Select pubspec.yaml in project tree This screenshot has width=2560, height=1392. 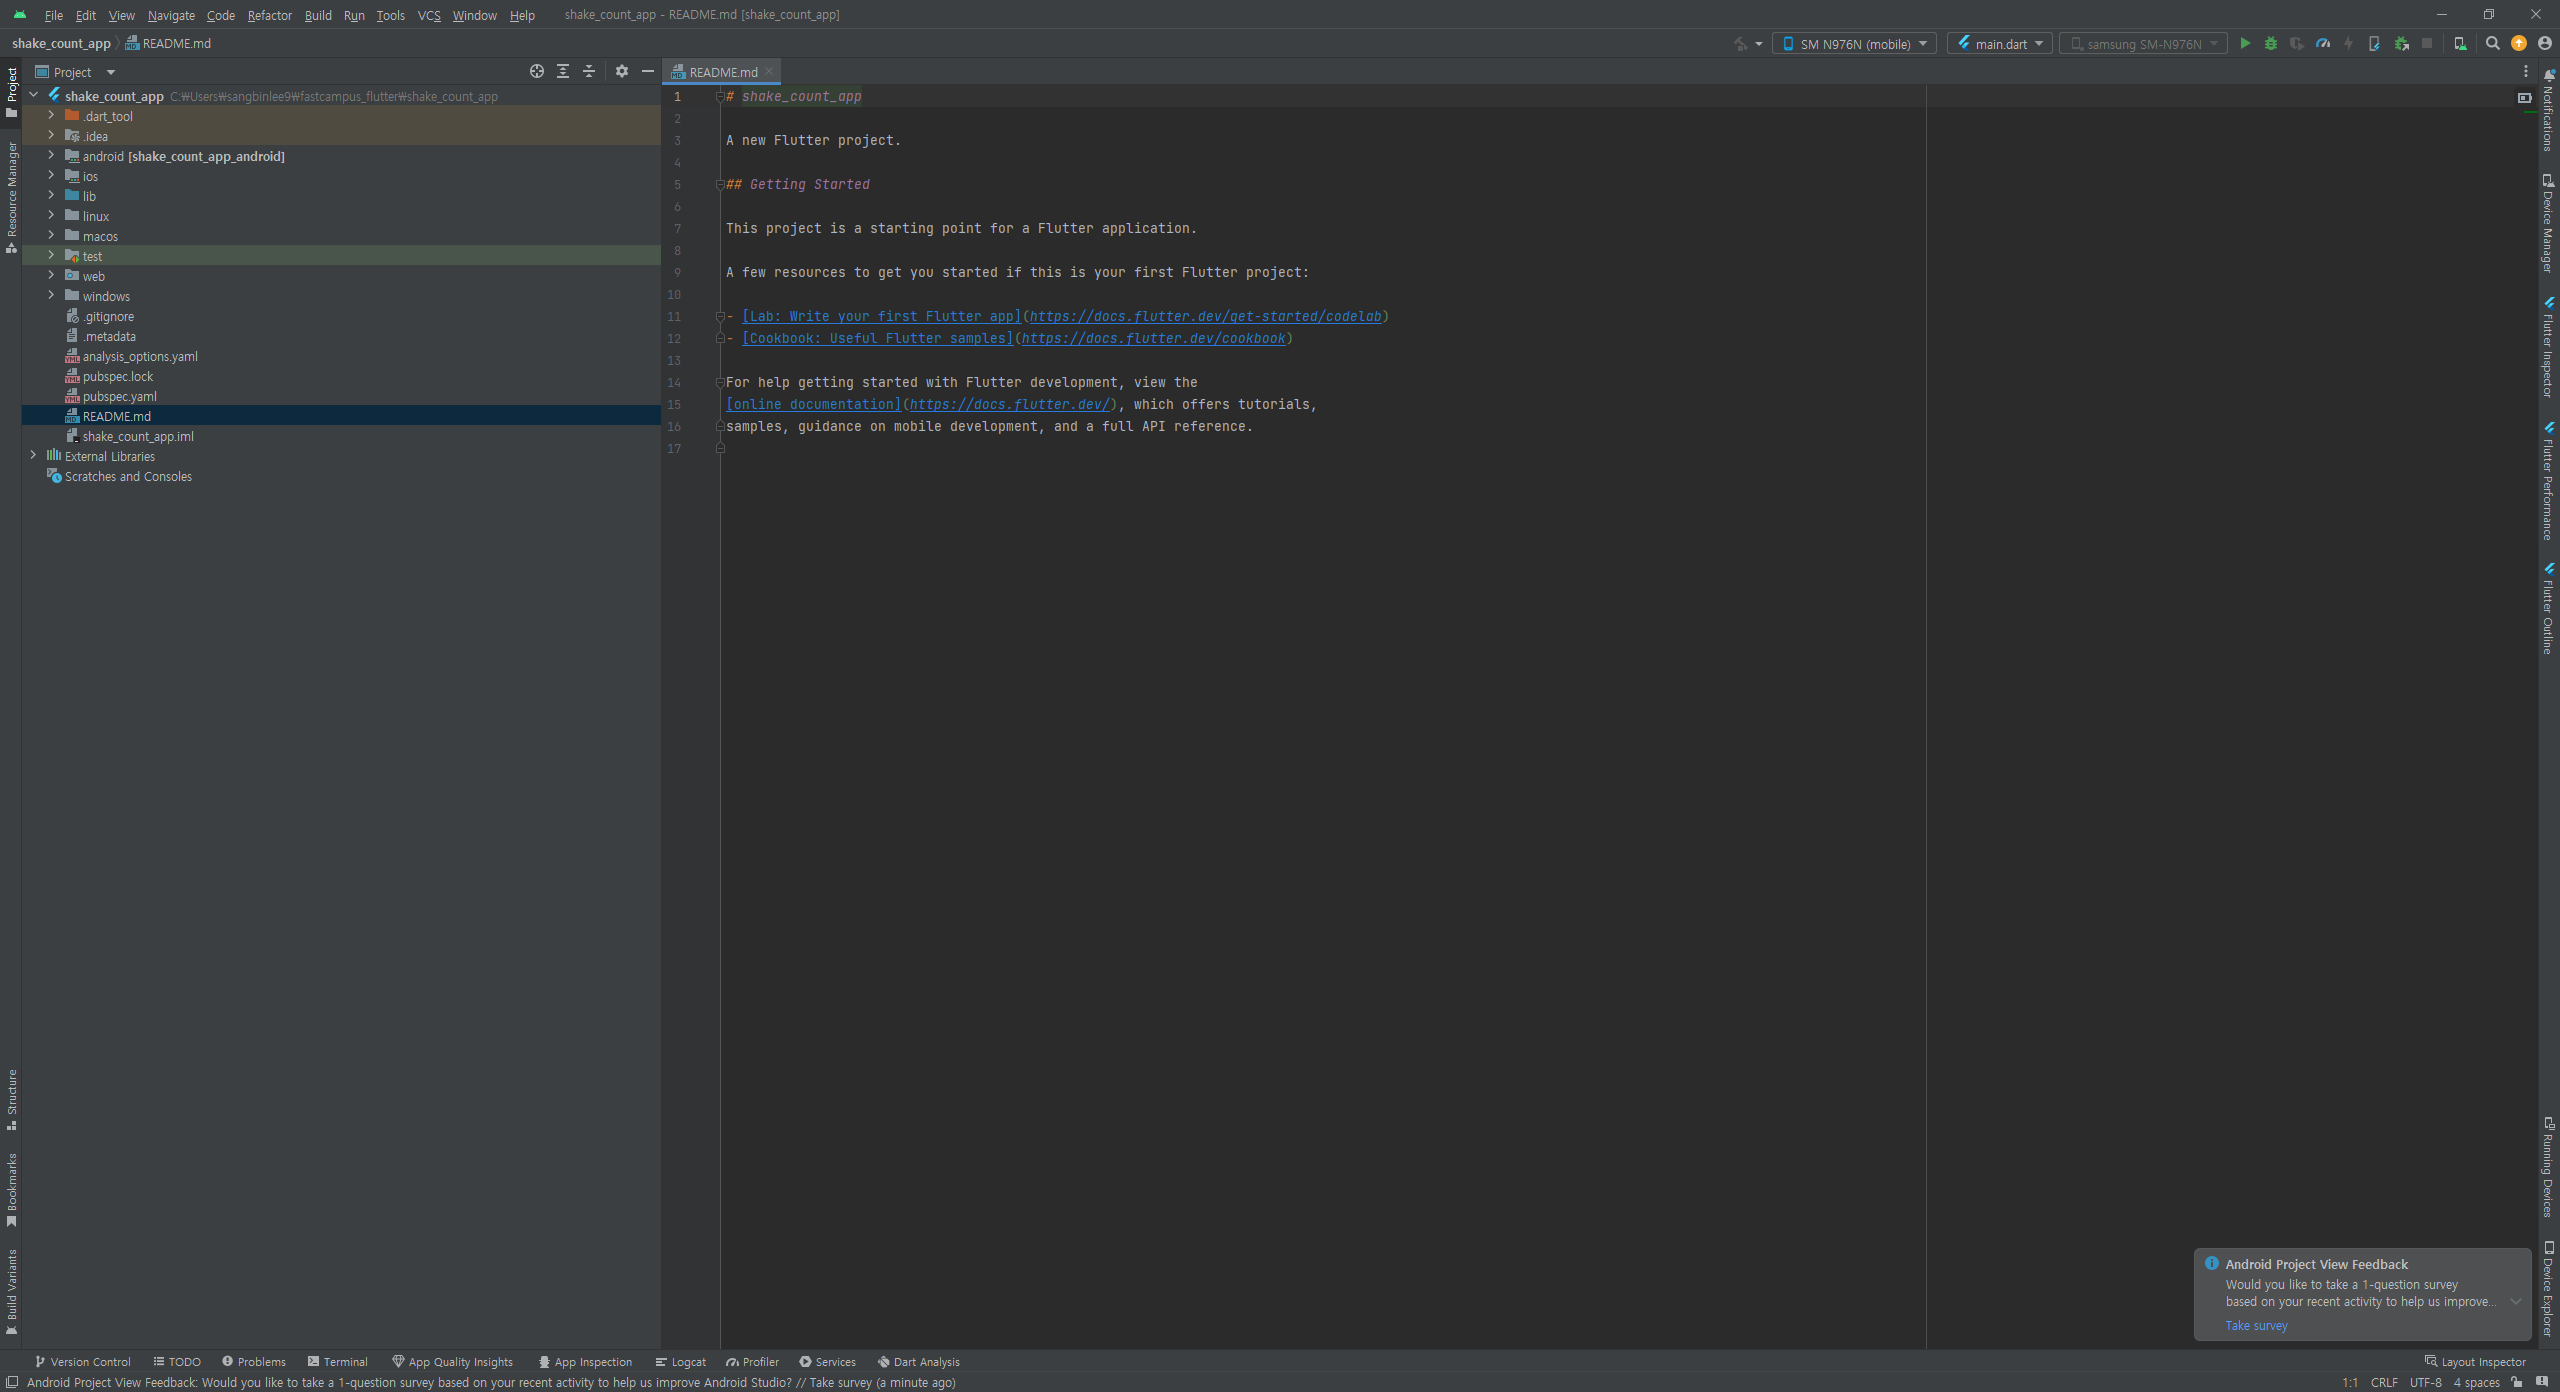(119, 396)
